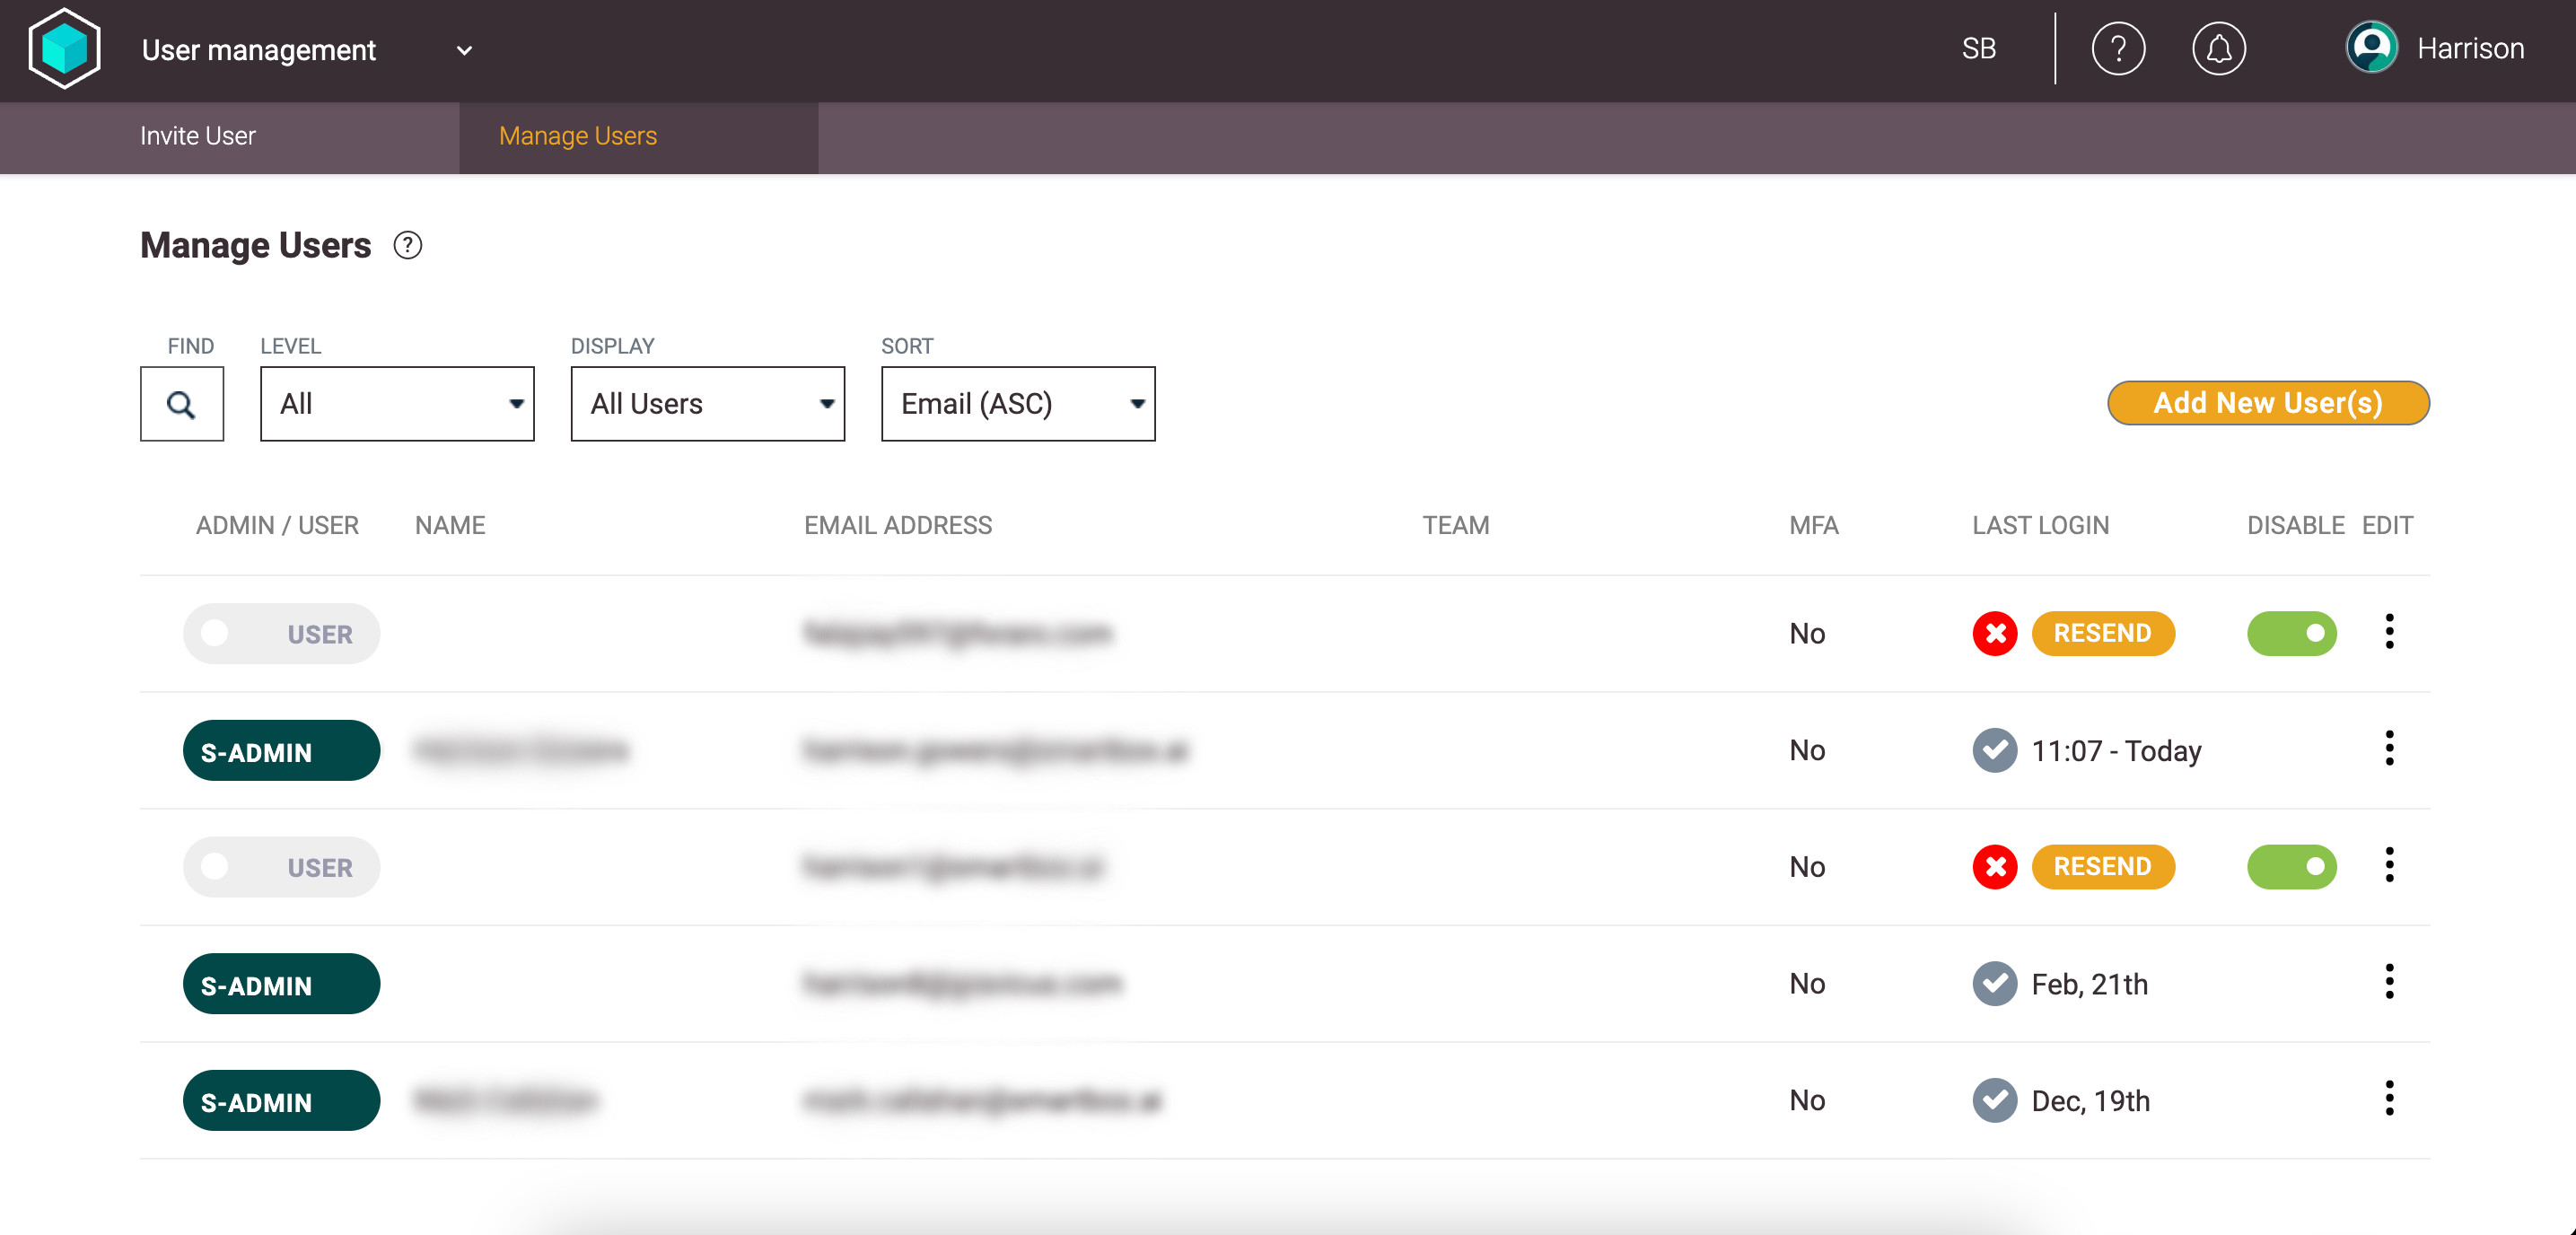2576x1235 pixels.
Task: Open three-dot edit menu for the Dec 19th row
Action: [x=2388, y=1099]
